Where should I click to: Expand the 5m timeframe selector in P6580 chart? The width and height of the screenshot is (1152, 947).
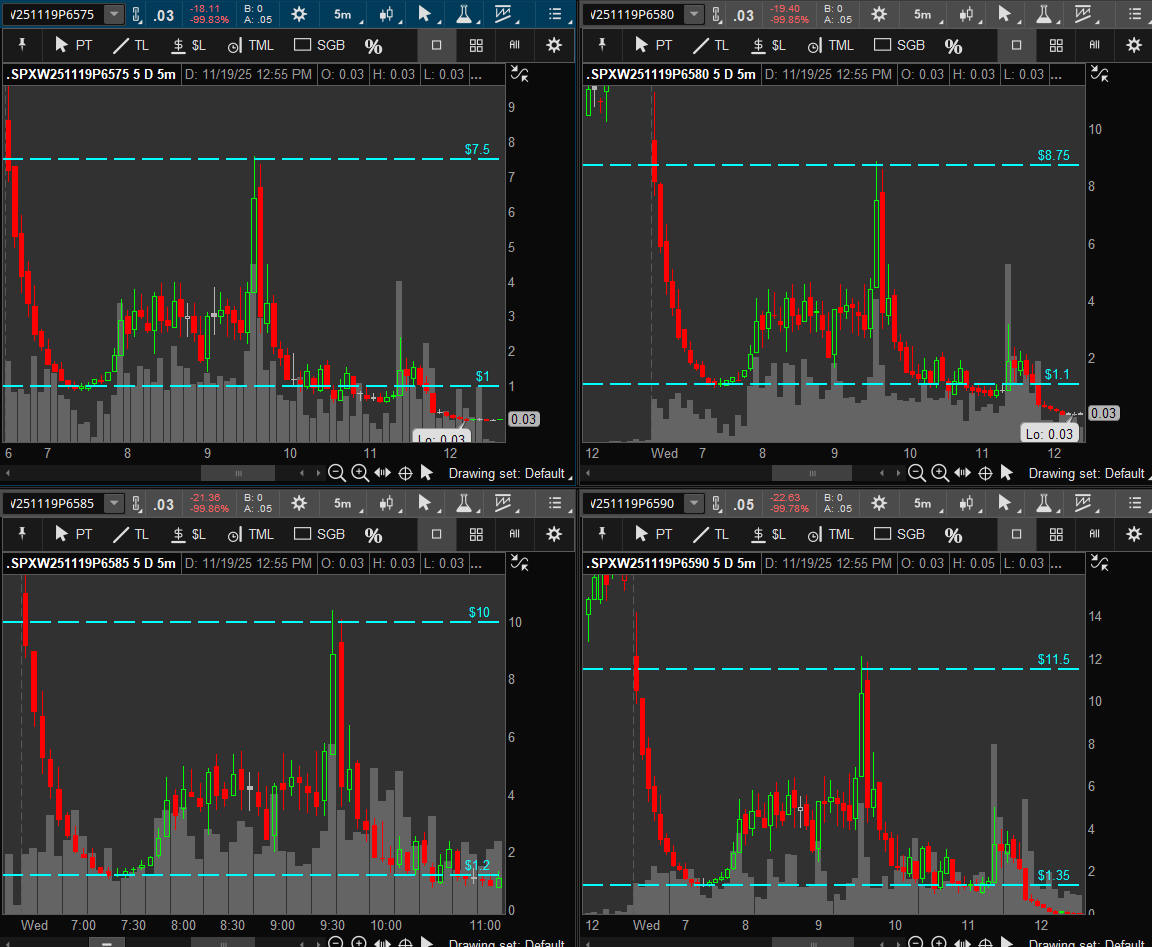click(x=922, y=14)
